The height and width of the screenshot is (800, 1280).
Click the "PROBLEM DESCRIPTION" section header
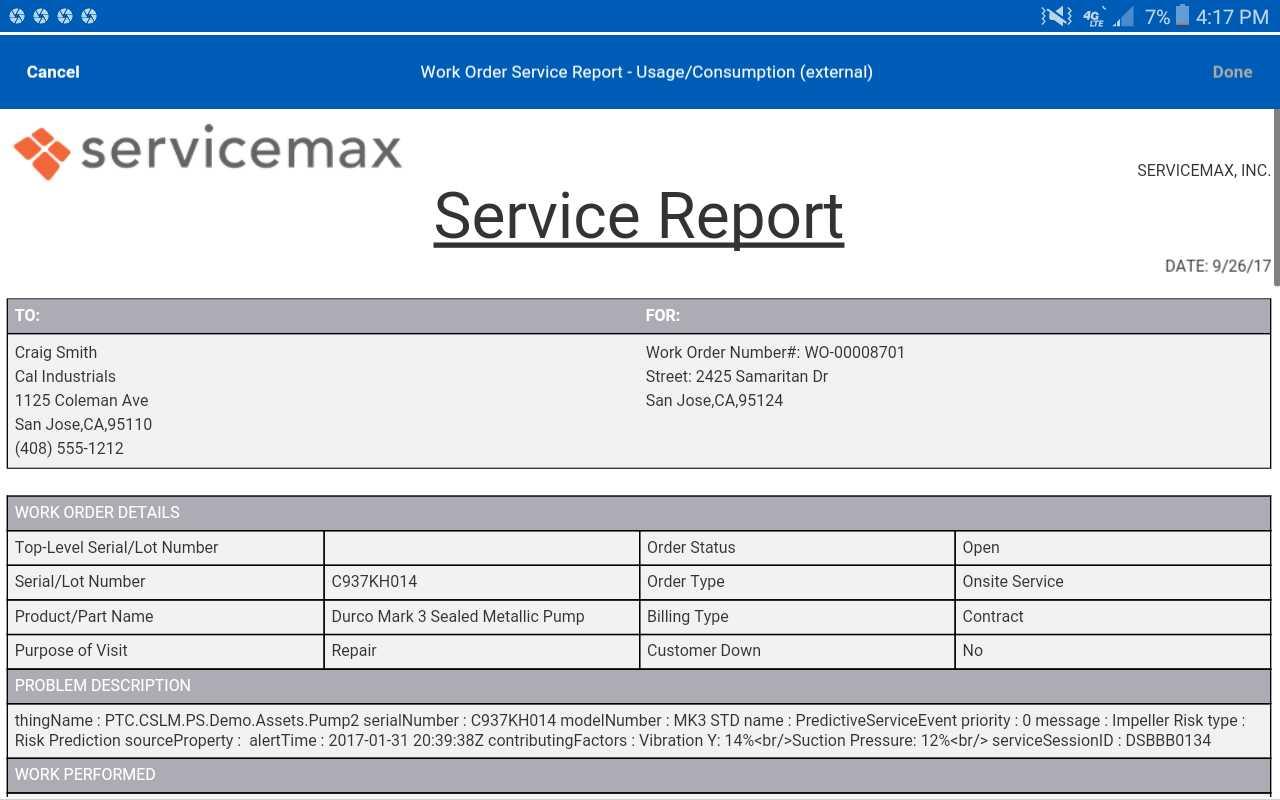[639, 686]
